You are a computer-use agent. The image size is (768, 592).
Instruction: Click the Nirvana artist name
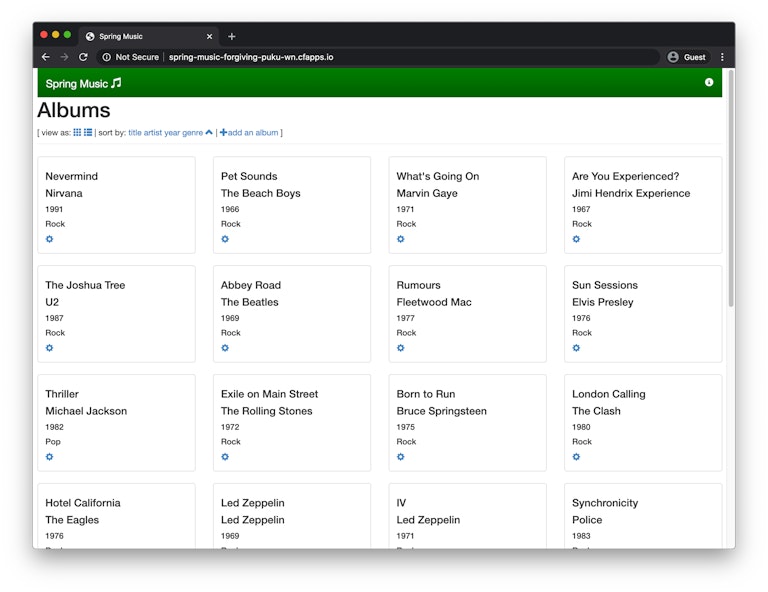[64, 193]
